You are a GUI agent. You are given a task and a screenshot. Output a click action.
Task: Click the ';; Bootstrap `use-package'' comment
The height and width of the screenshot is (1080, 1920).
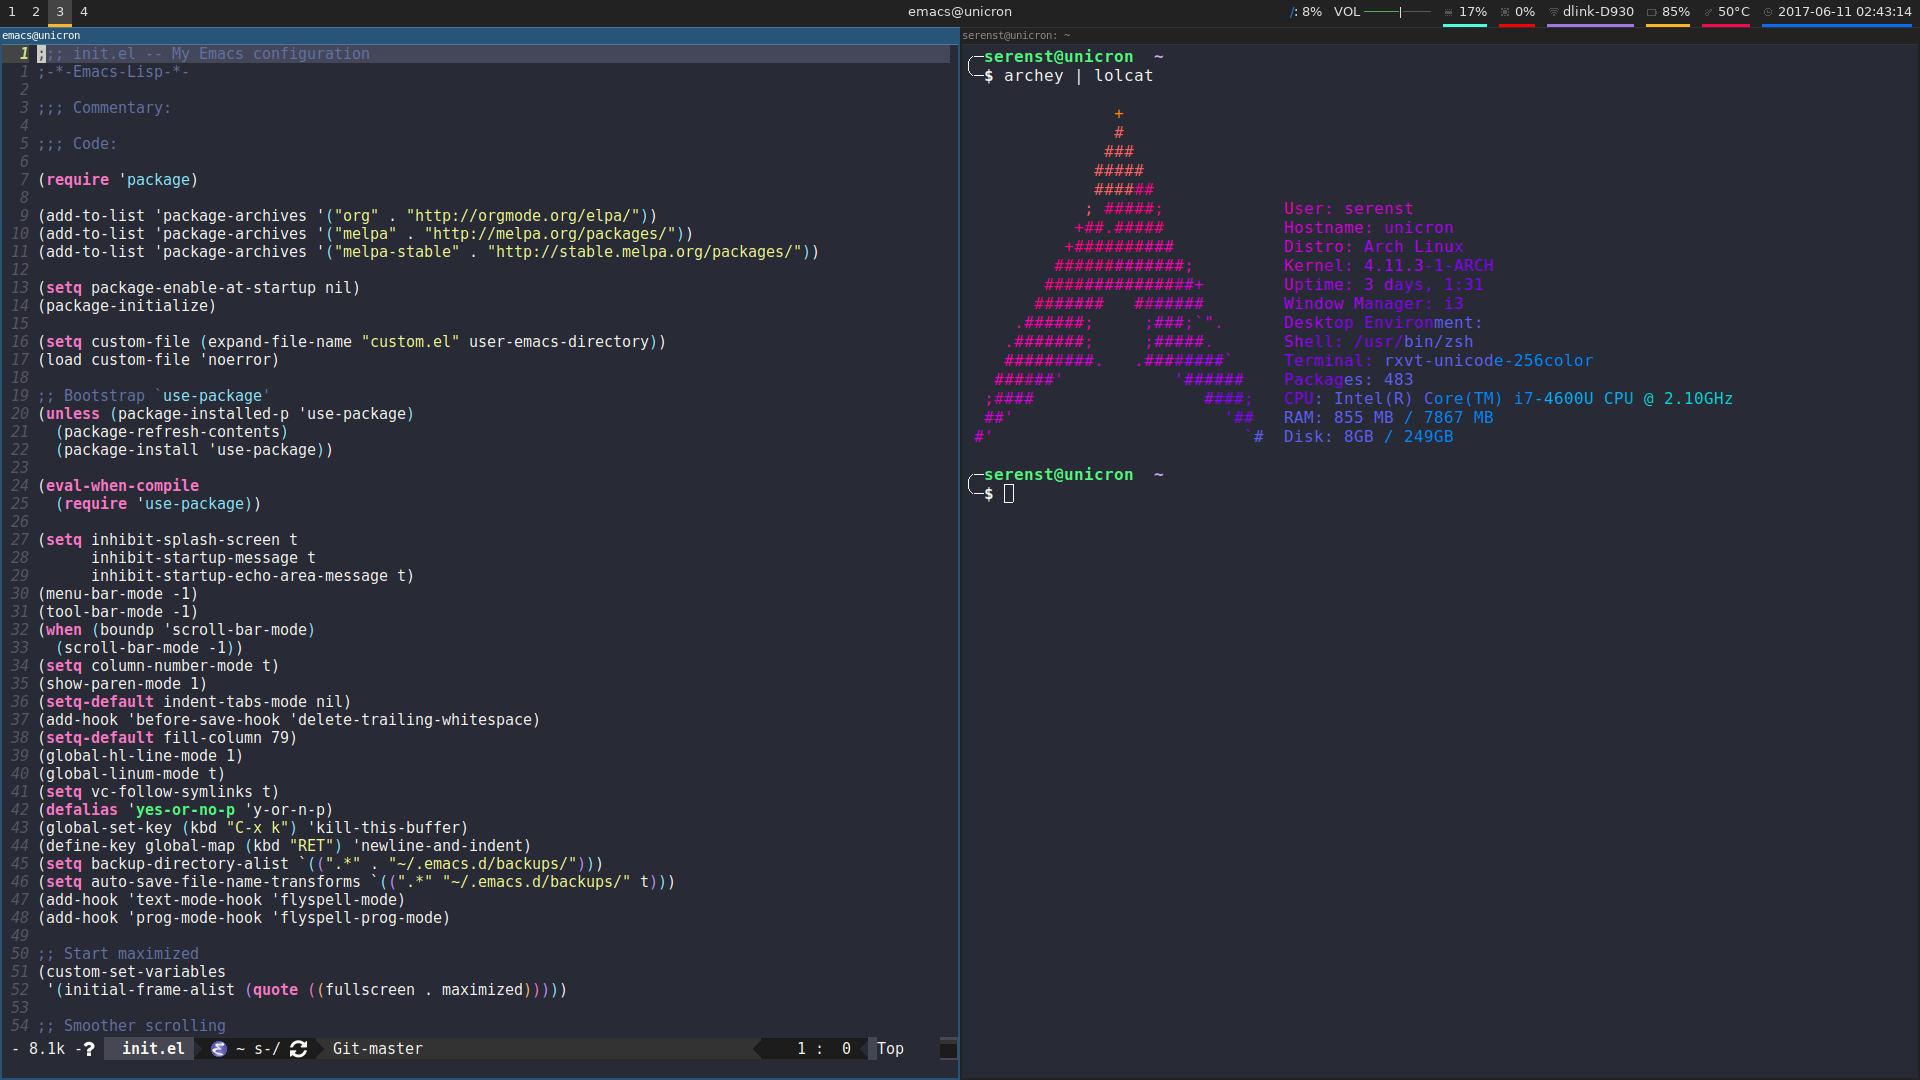click(154, 396)
